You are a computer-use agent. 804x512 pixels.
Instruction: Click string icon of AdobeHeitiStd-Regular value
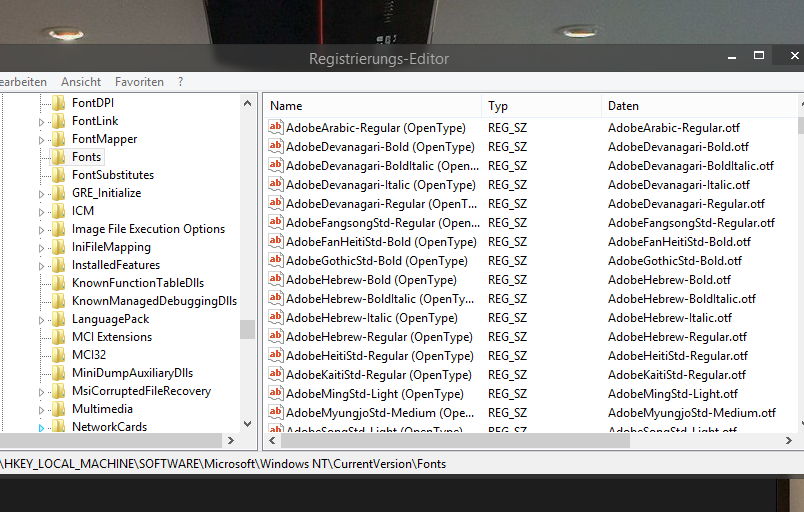(276, 355)
